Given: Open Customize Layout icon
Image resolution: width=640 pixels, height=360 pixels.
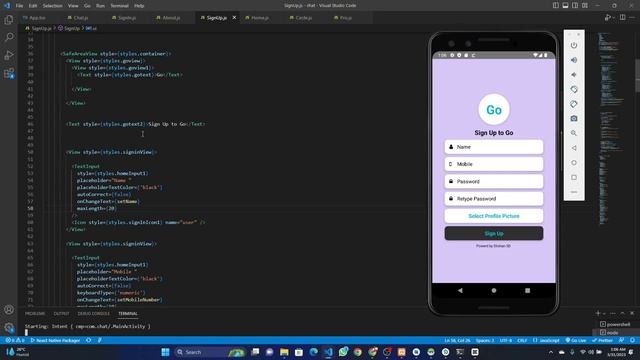Looking at the screenshot, I should 585,6.
